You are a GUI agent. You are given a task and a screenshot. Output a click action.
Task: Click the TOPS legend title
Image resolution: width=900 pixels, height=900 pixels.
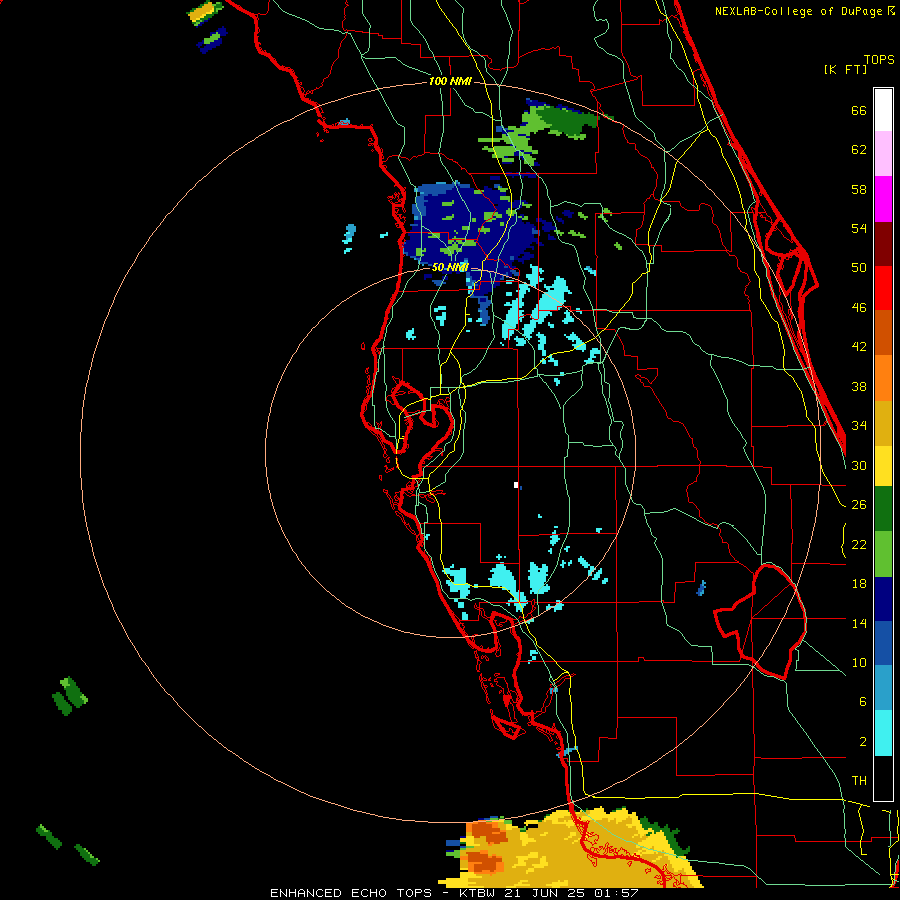[879, 59]
